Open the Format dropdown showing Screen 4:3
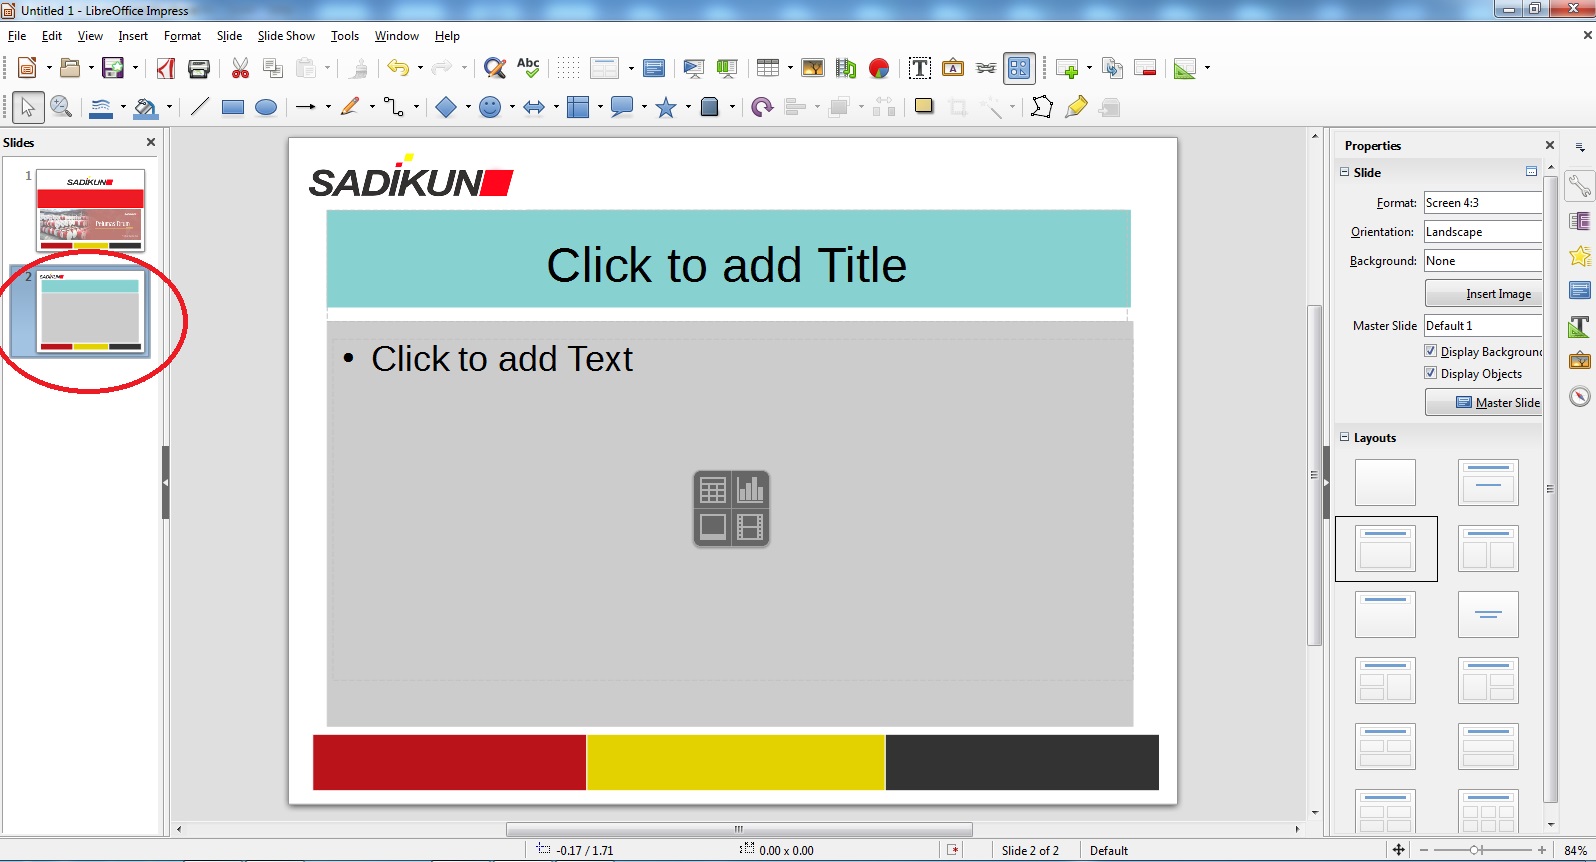Viewport: 1596px width, 862px height. coord(1482,203)
